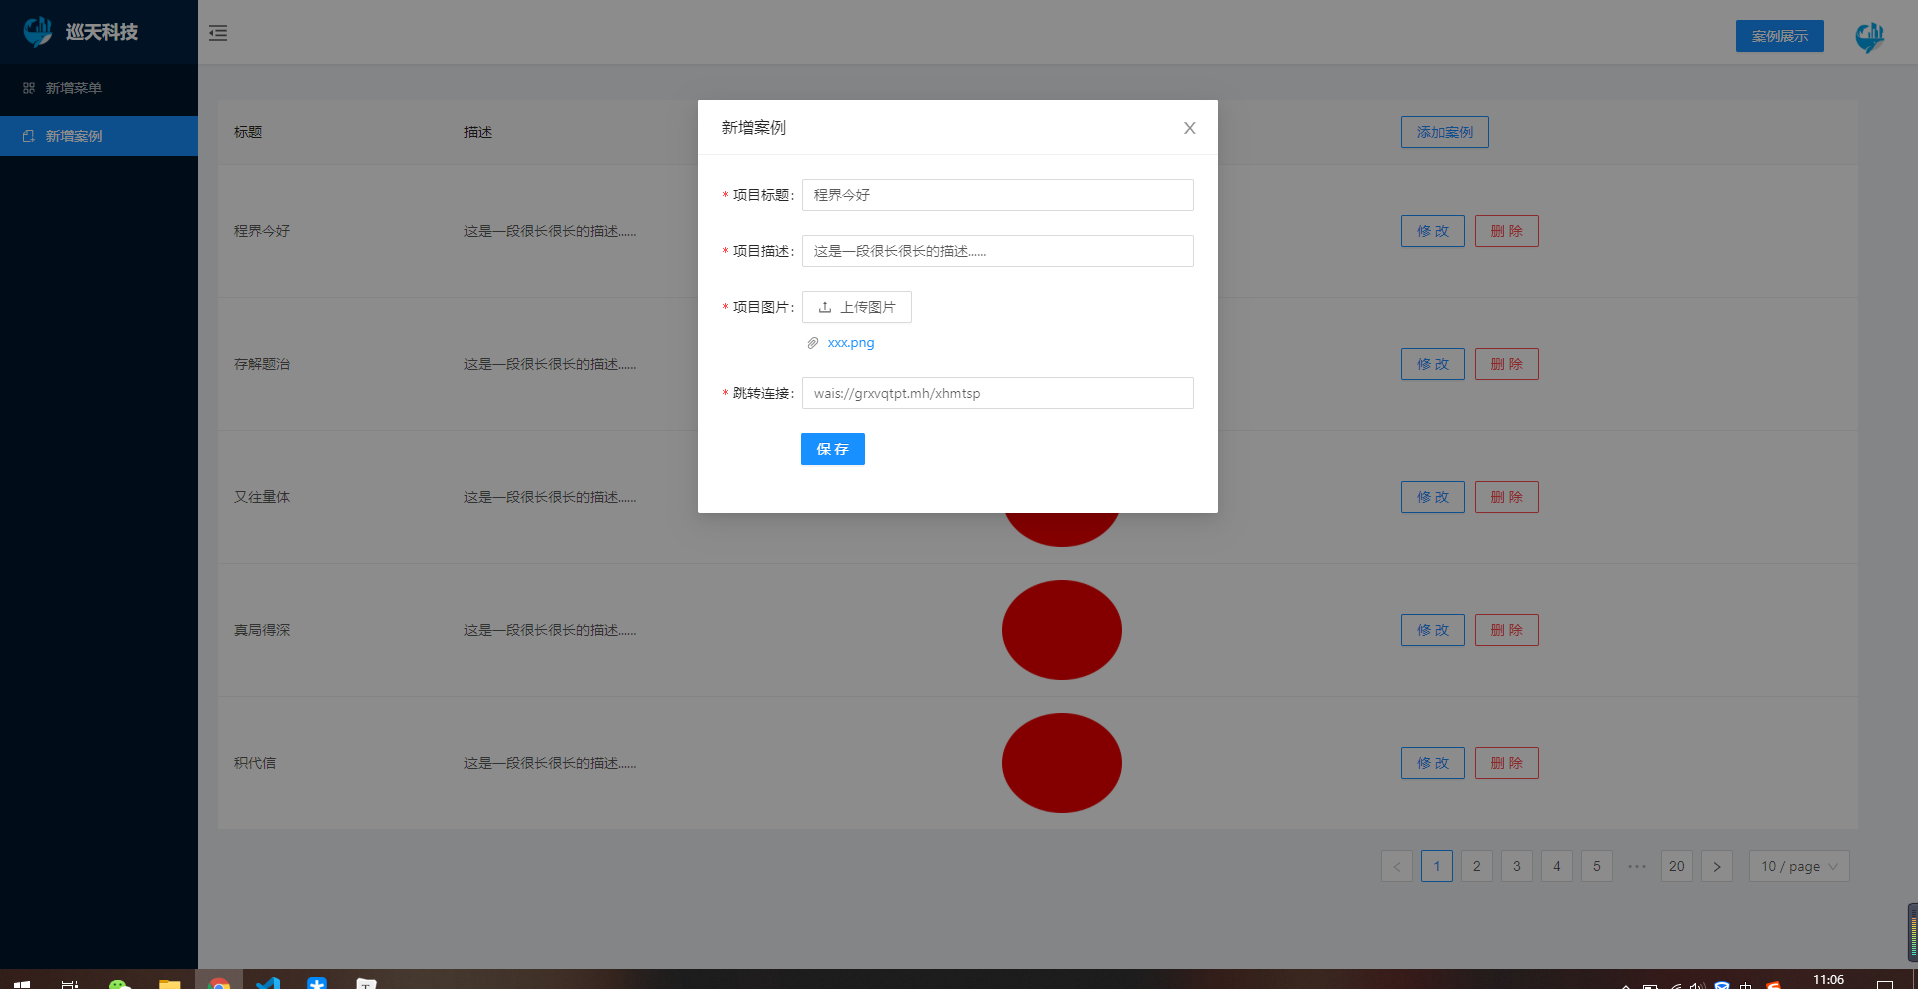Viewport: 1918px width, 989px height.
Task: Click 删除 for row 存解题治
Action: point(1506,364)
